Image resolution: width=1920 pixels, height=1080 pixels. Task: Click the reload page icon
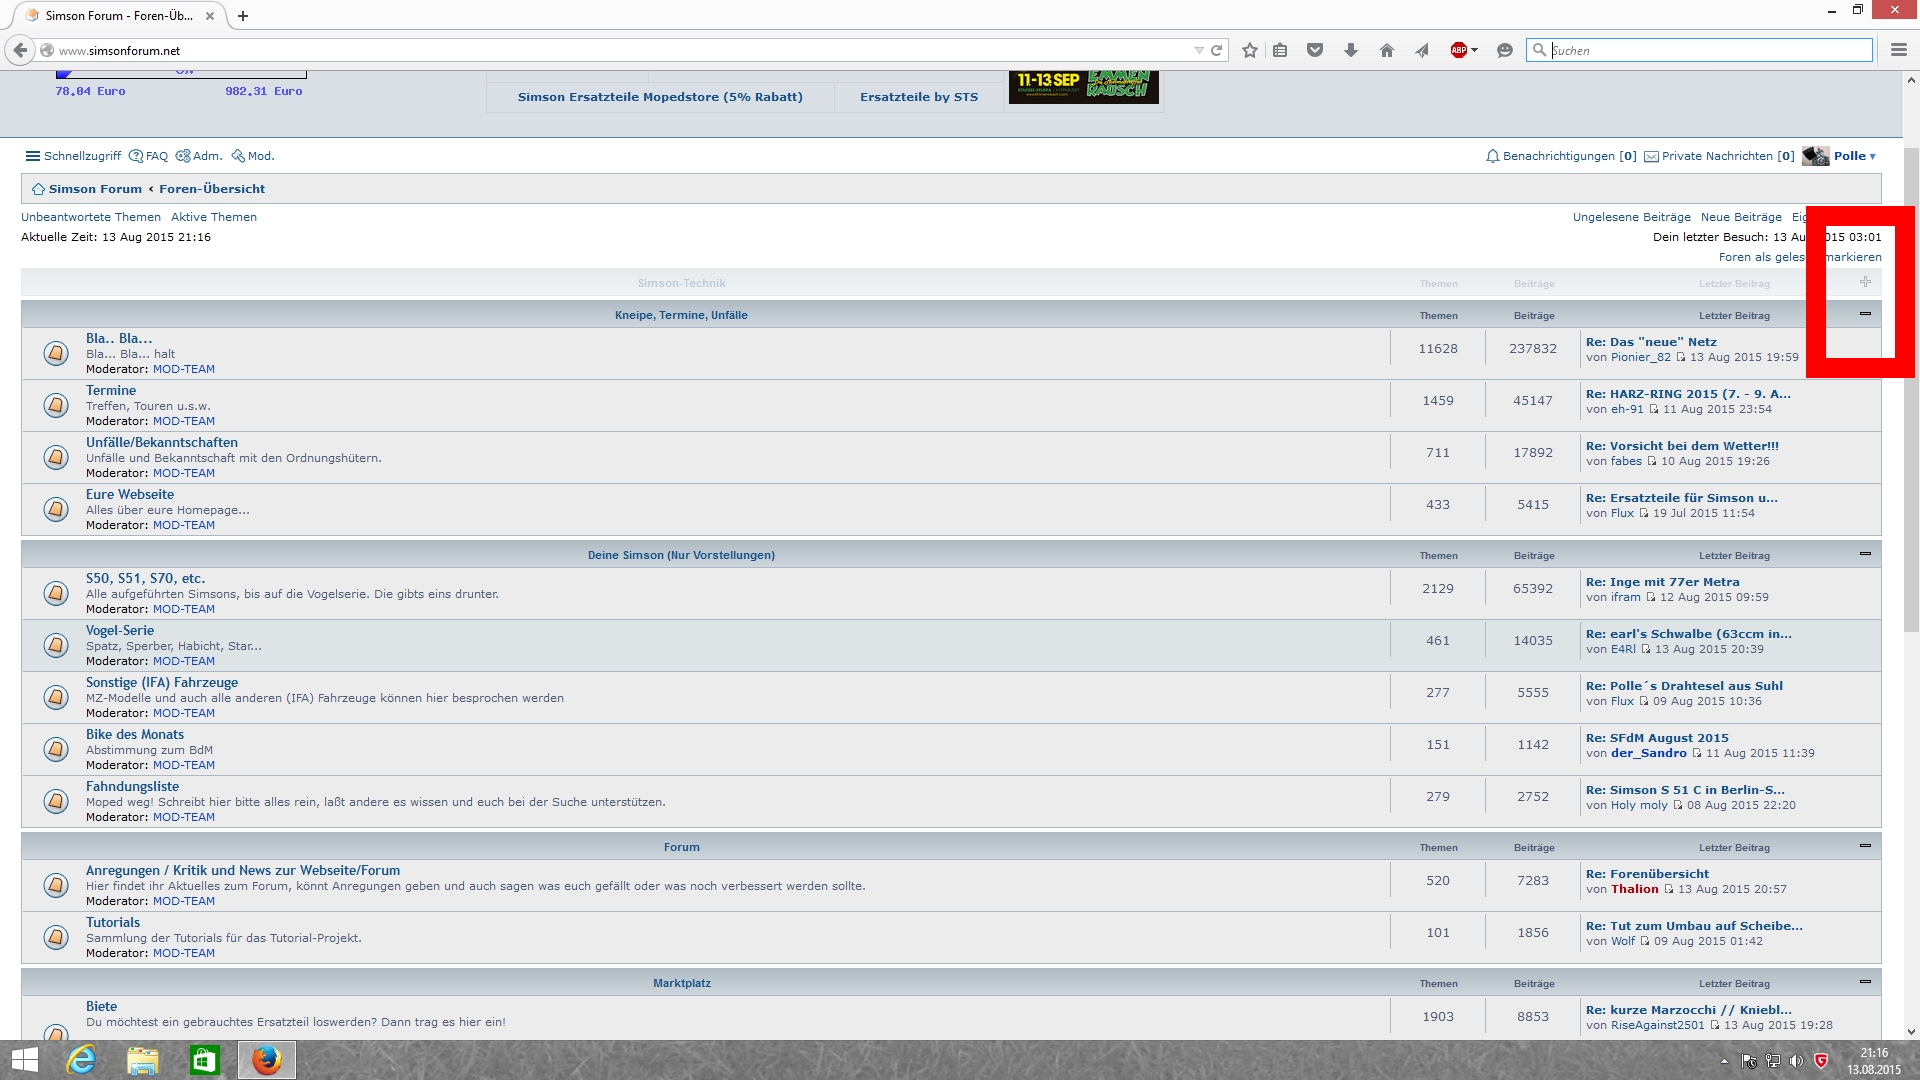(x=1217, y=50)
